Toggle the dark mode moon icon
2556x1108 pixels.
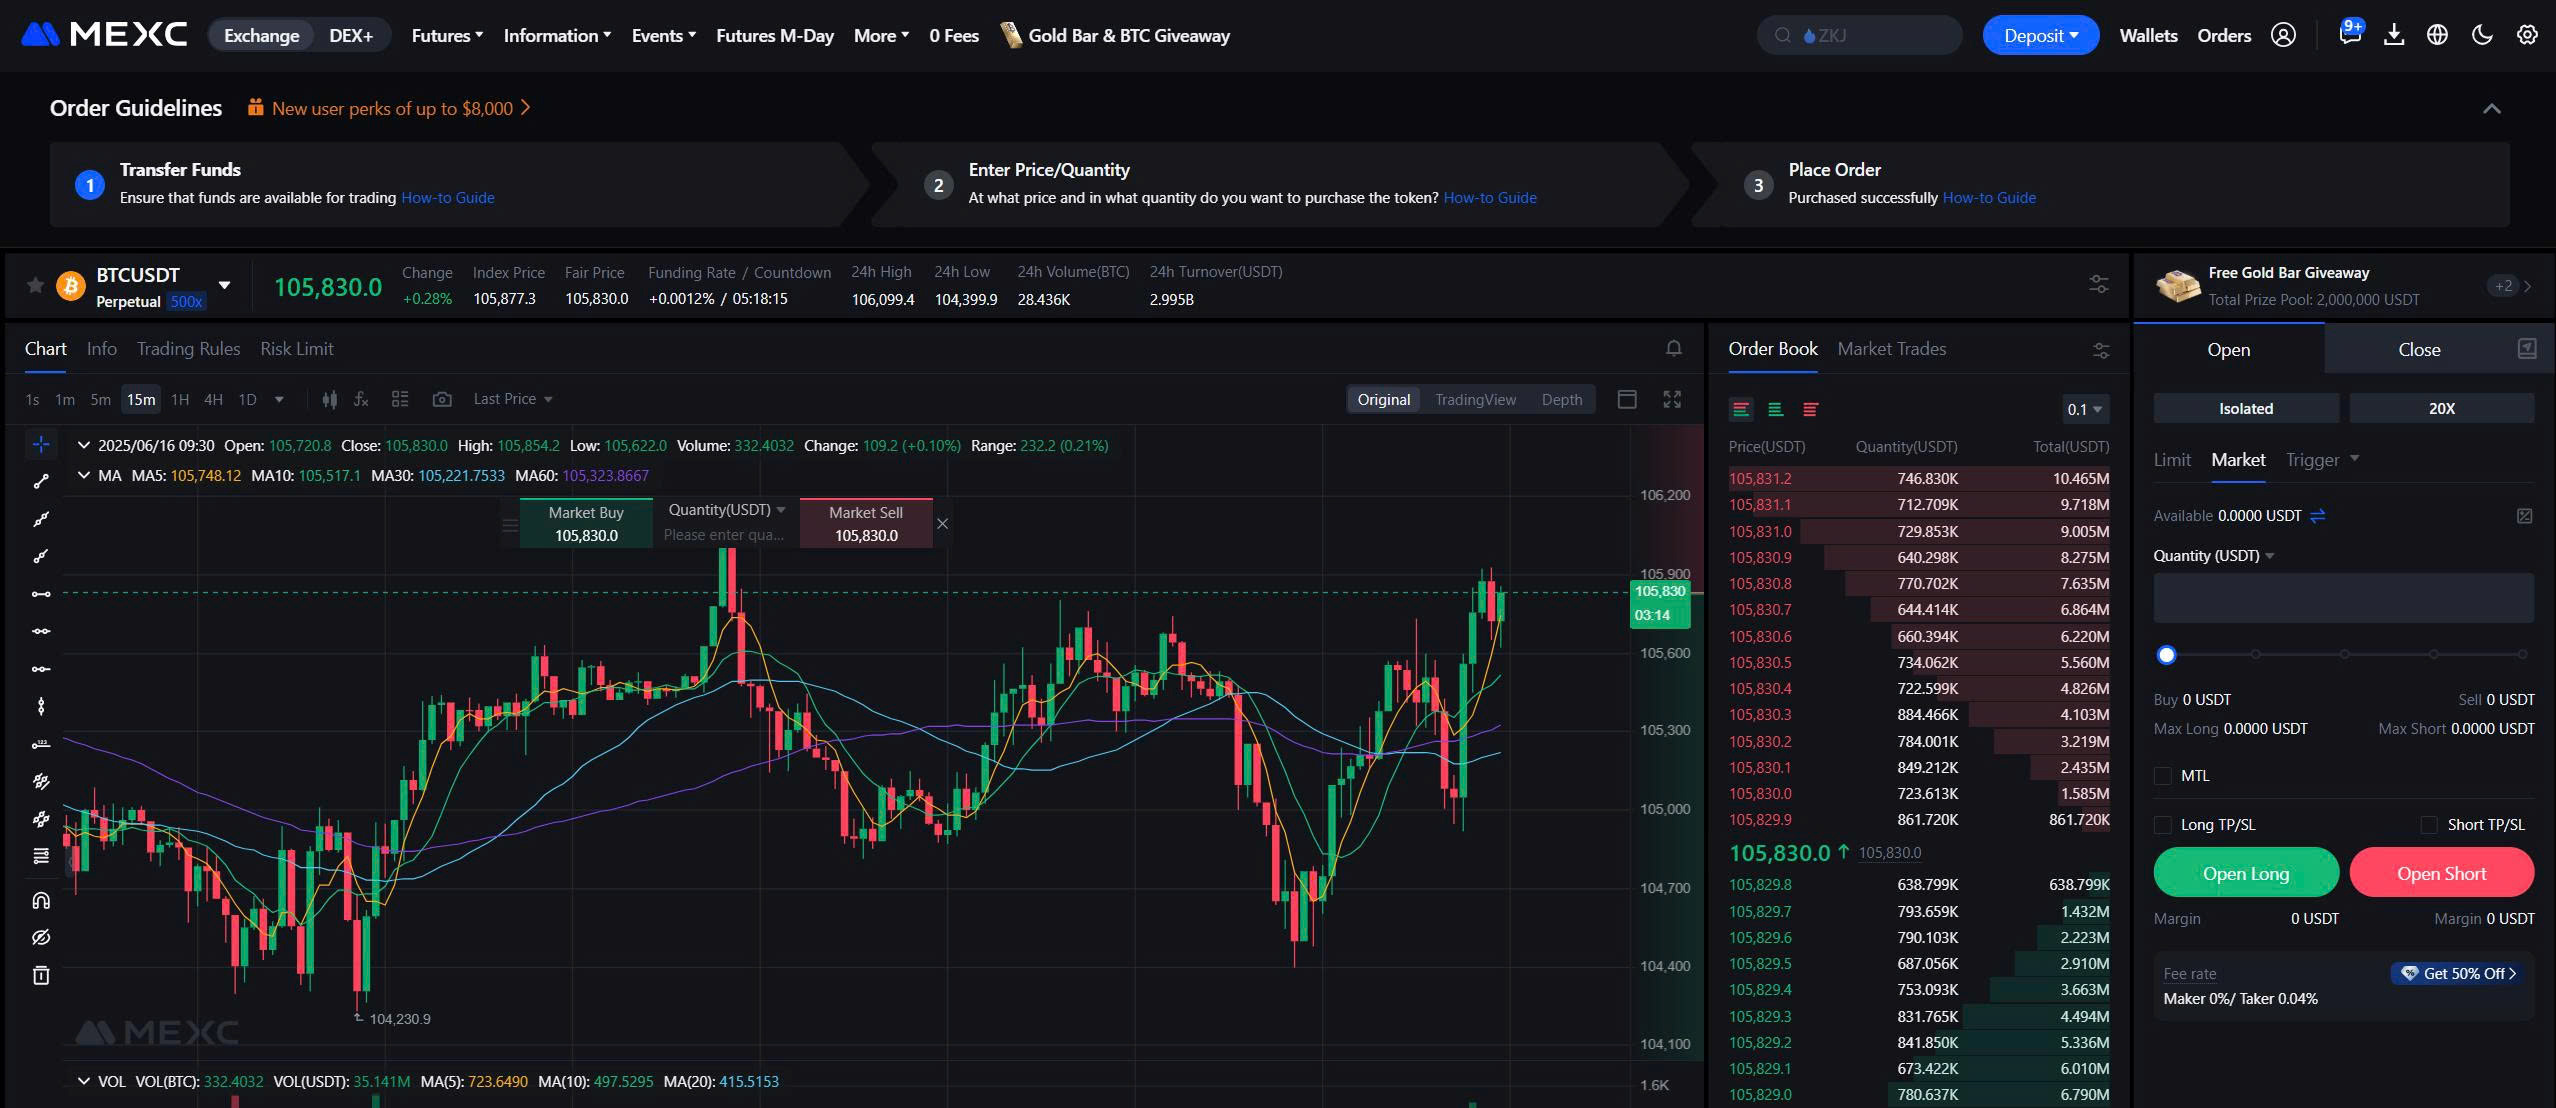pyautogui.click(x=2482, y=35)
